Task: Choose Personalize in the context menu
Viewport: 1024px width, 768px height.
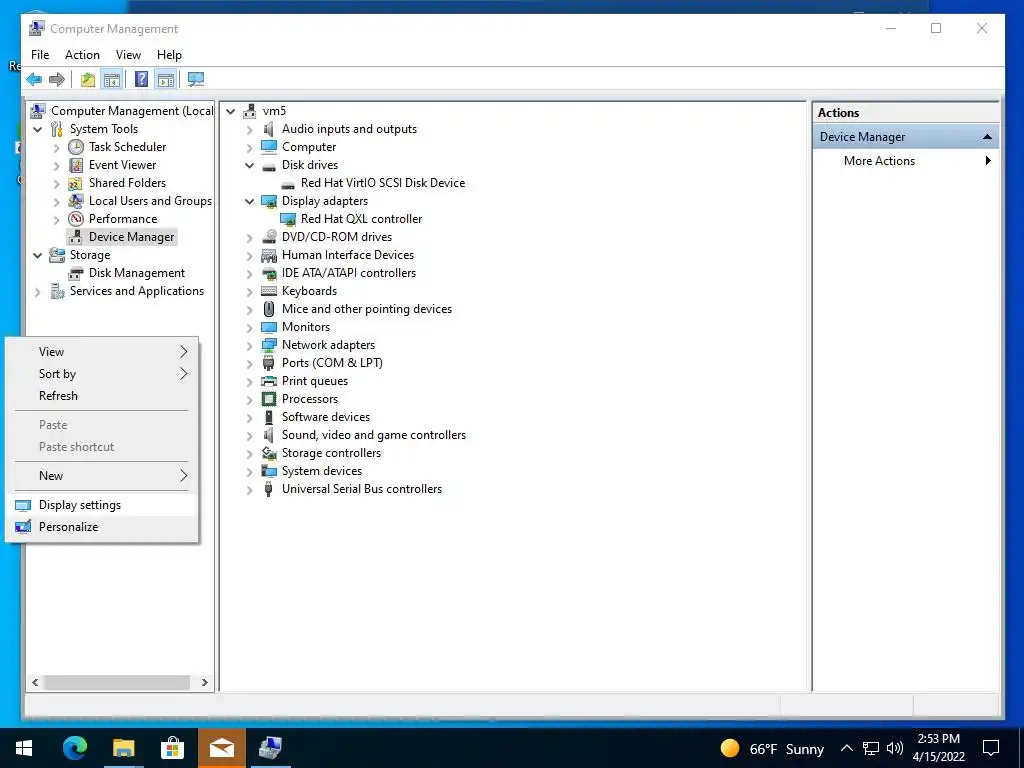Action: pyautogui.click(x=102, y=527)
